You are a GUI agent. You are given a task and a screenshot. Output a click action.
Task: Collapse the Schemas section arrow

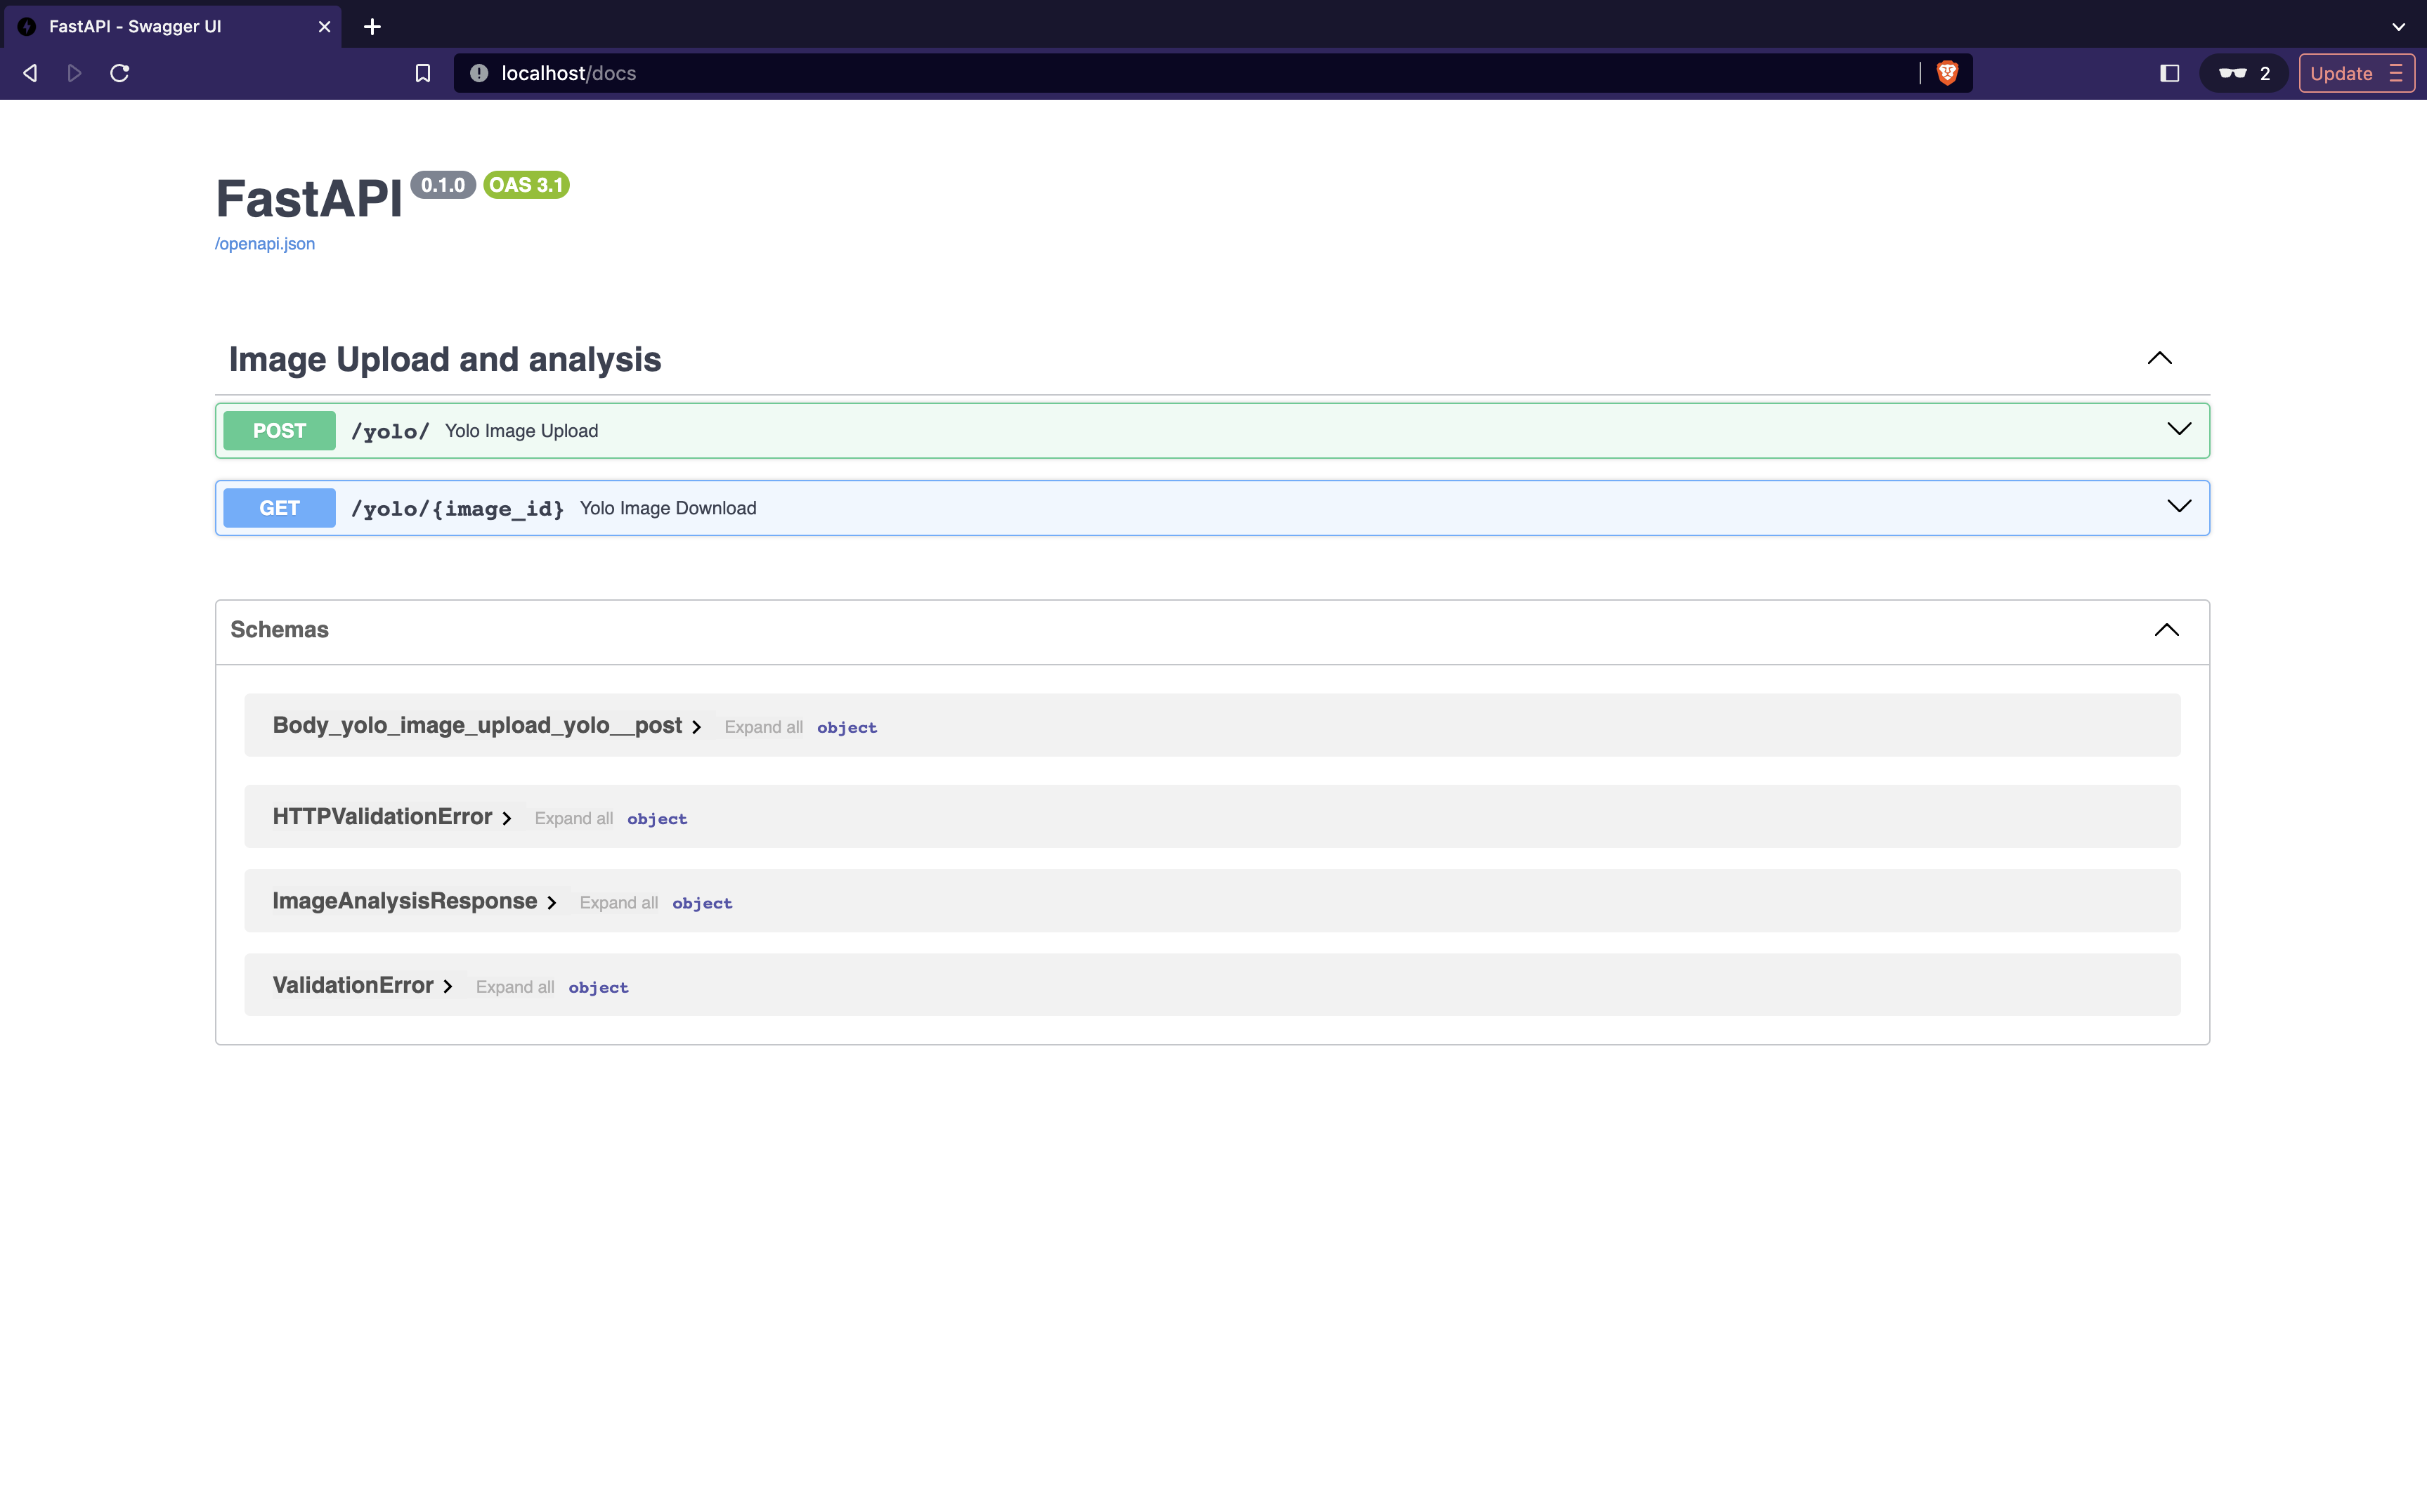click(2166, 630)
